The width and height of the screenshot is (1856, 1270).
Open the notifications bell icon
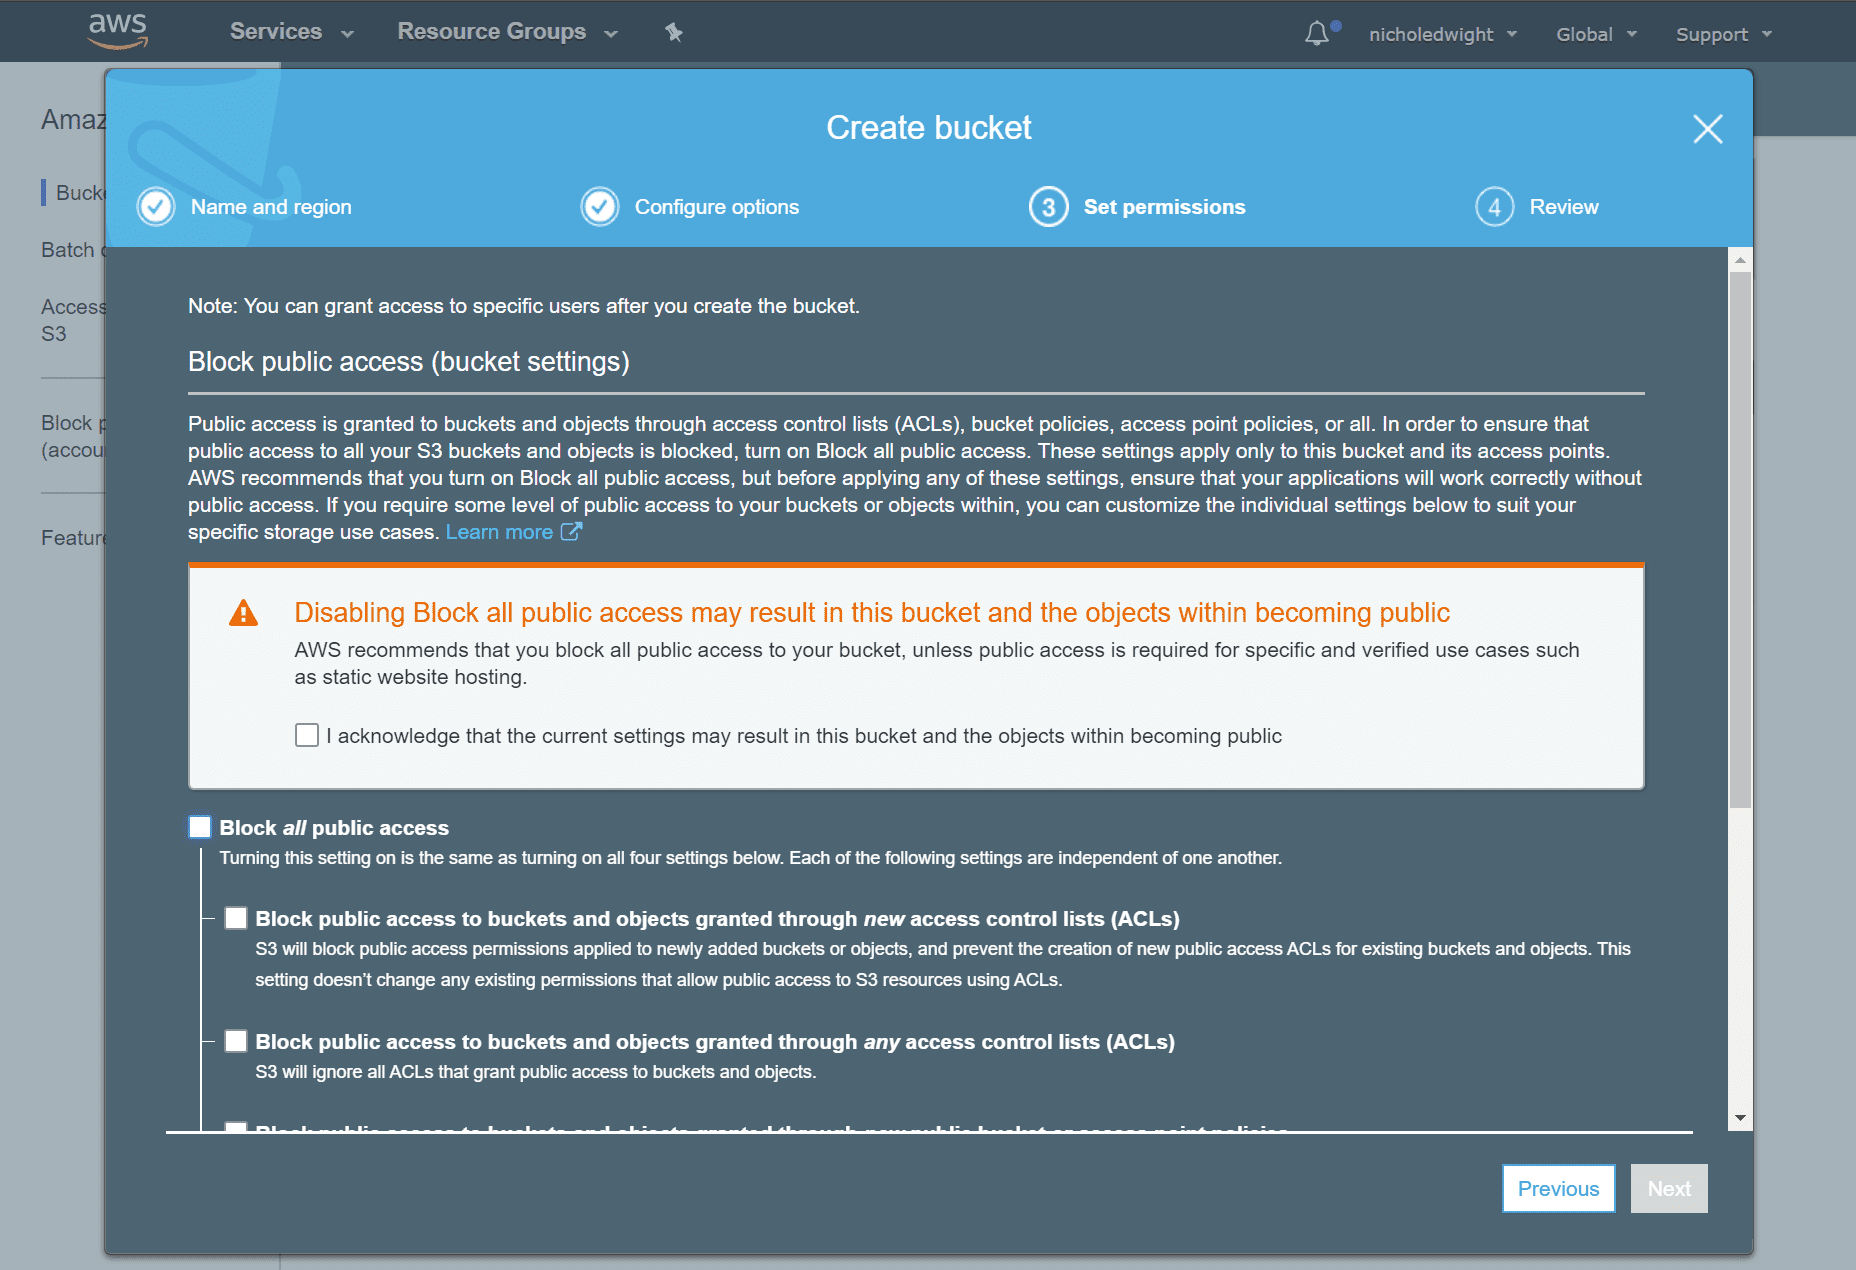pos(1317,34)
